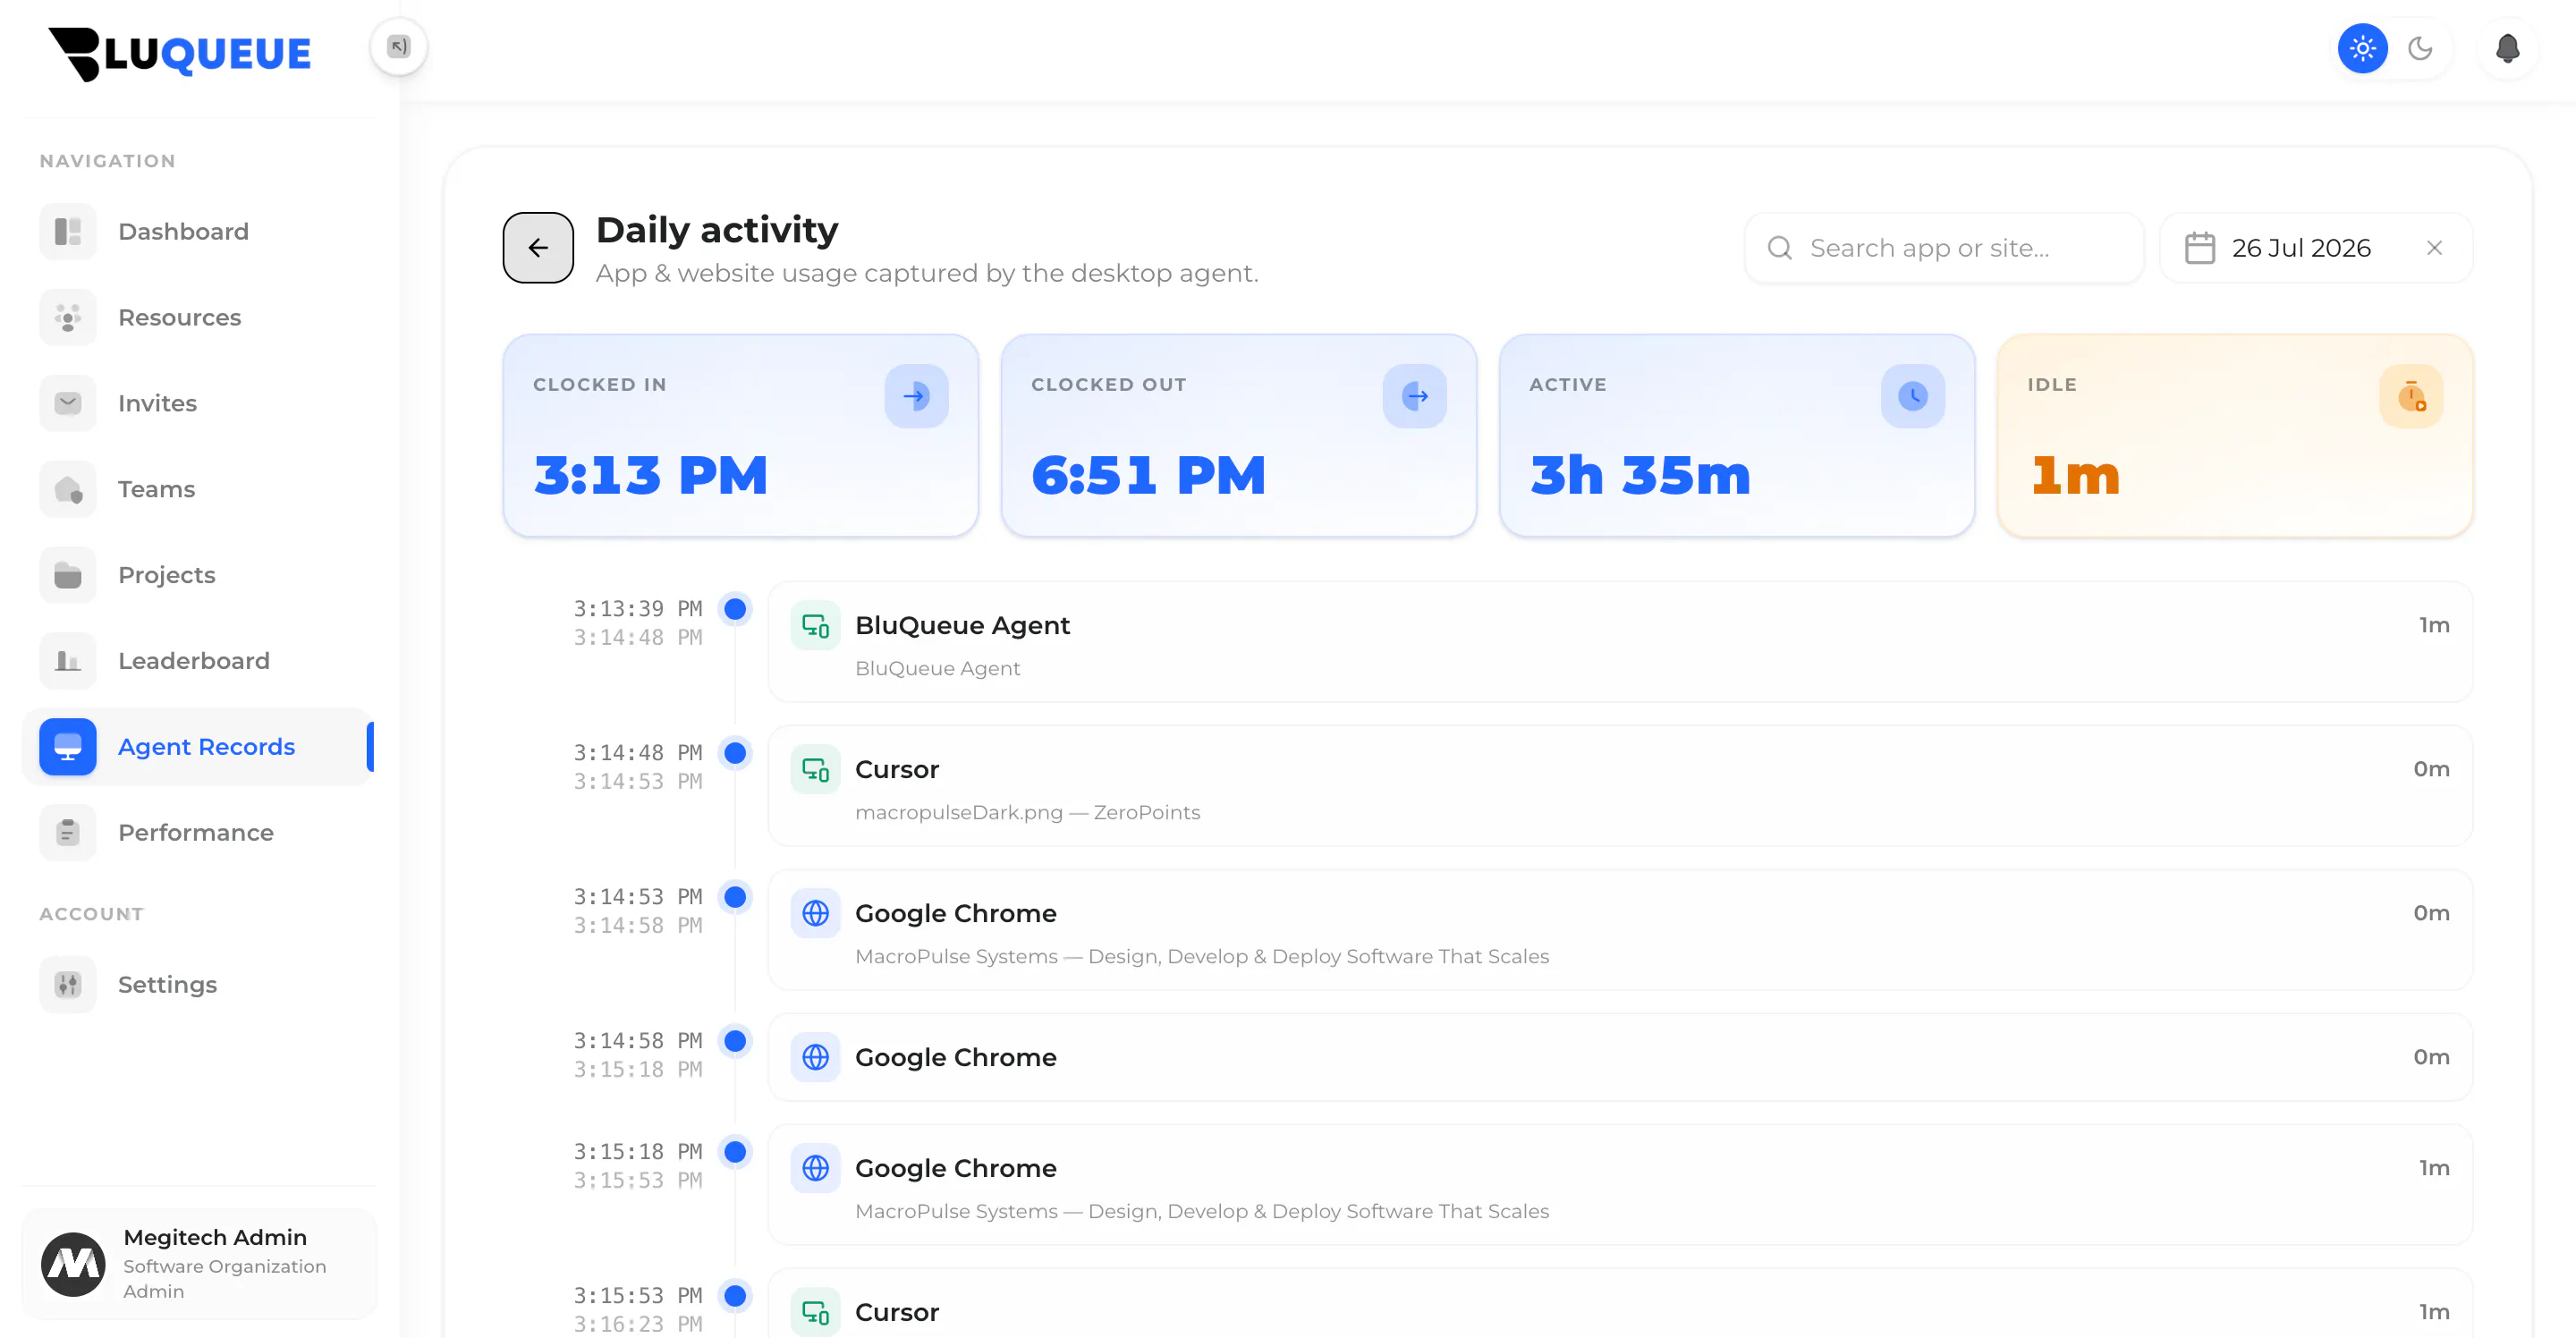This screenshot has width=2576, height=1338.
Task: Click the Chrome globe icon at 3:15:18 PM
Action: pyautogui.click(x=815, y=1169)
